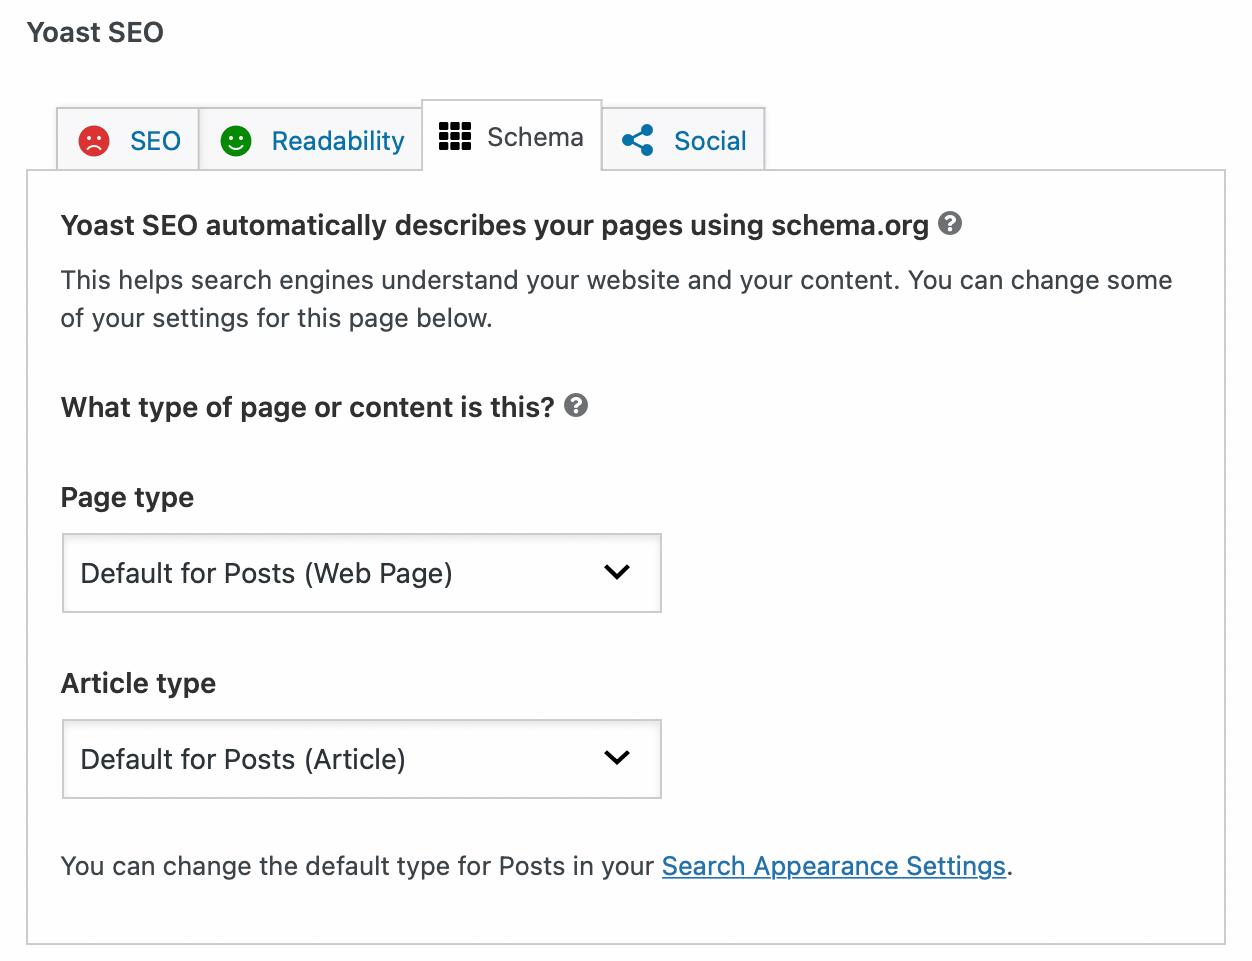Open the Social tab
Viewport: 1252px width, 961px height.
point(683,140)
